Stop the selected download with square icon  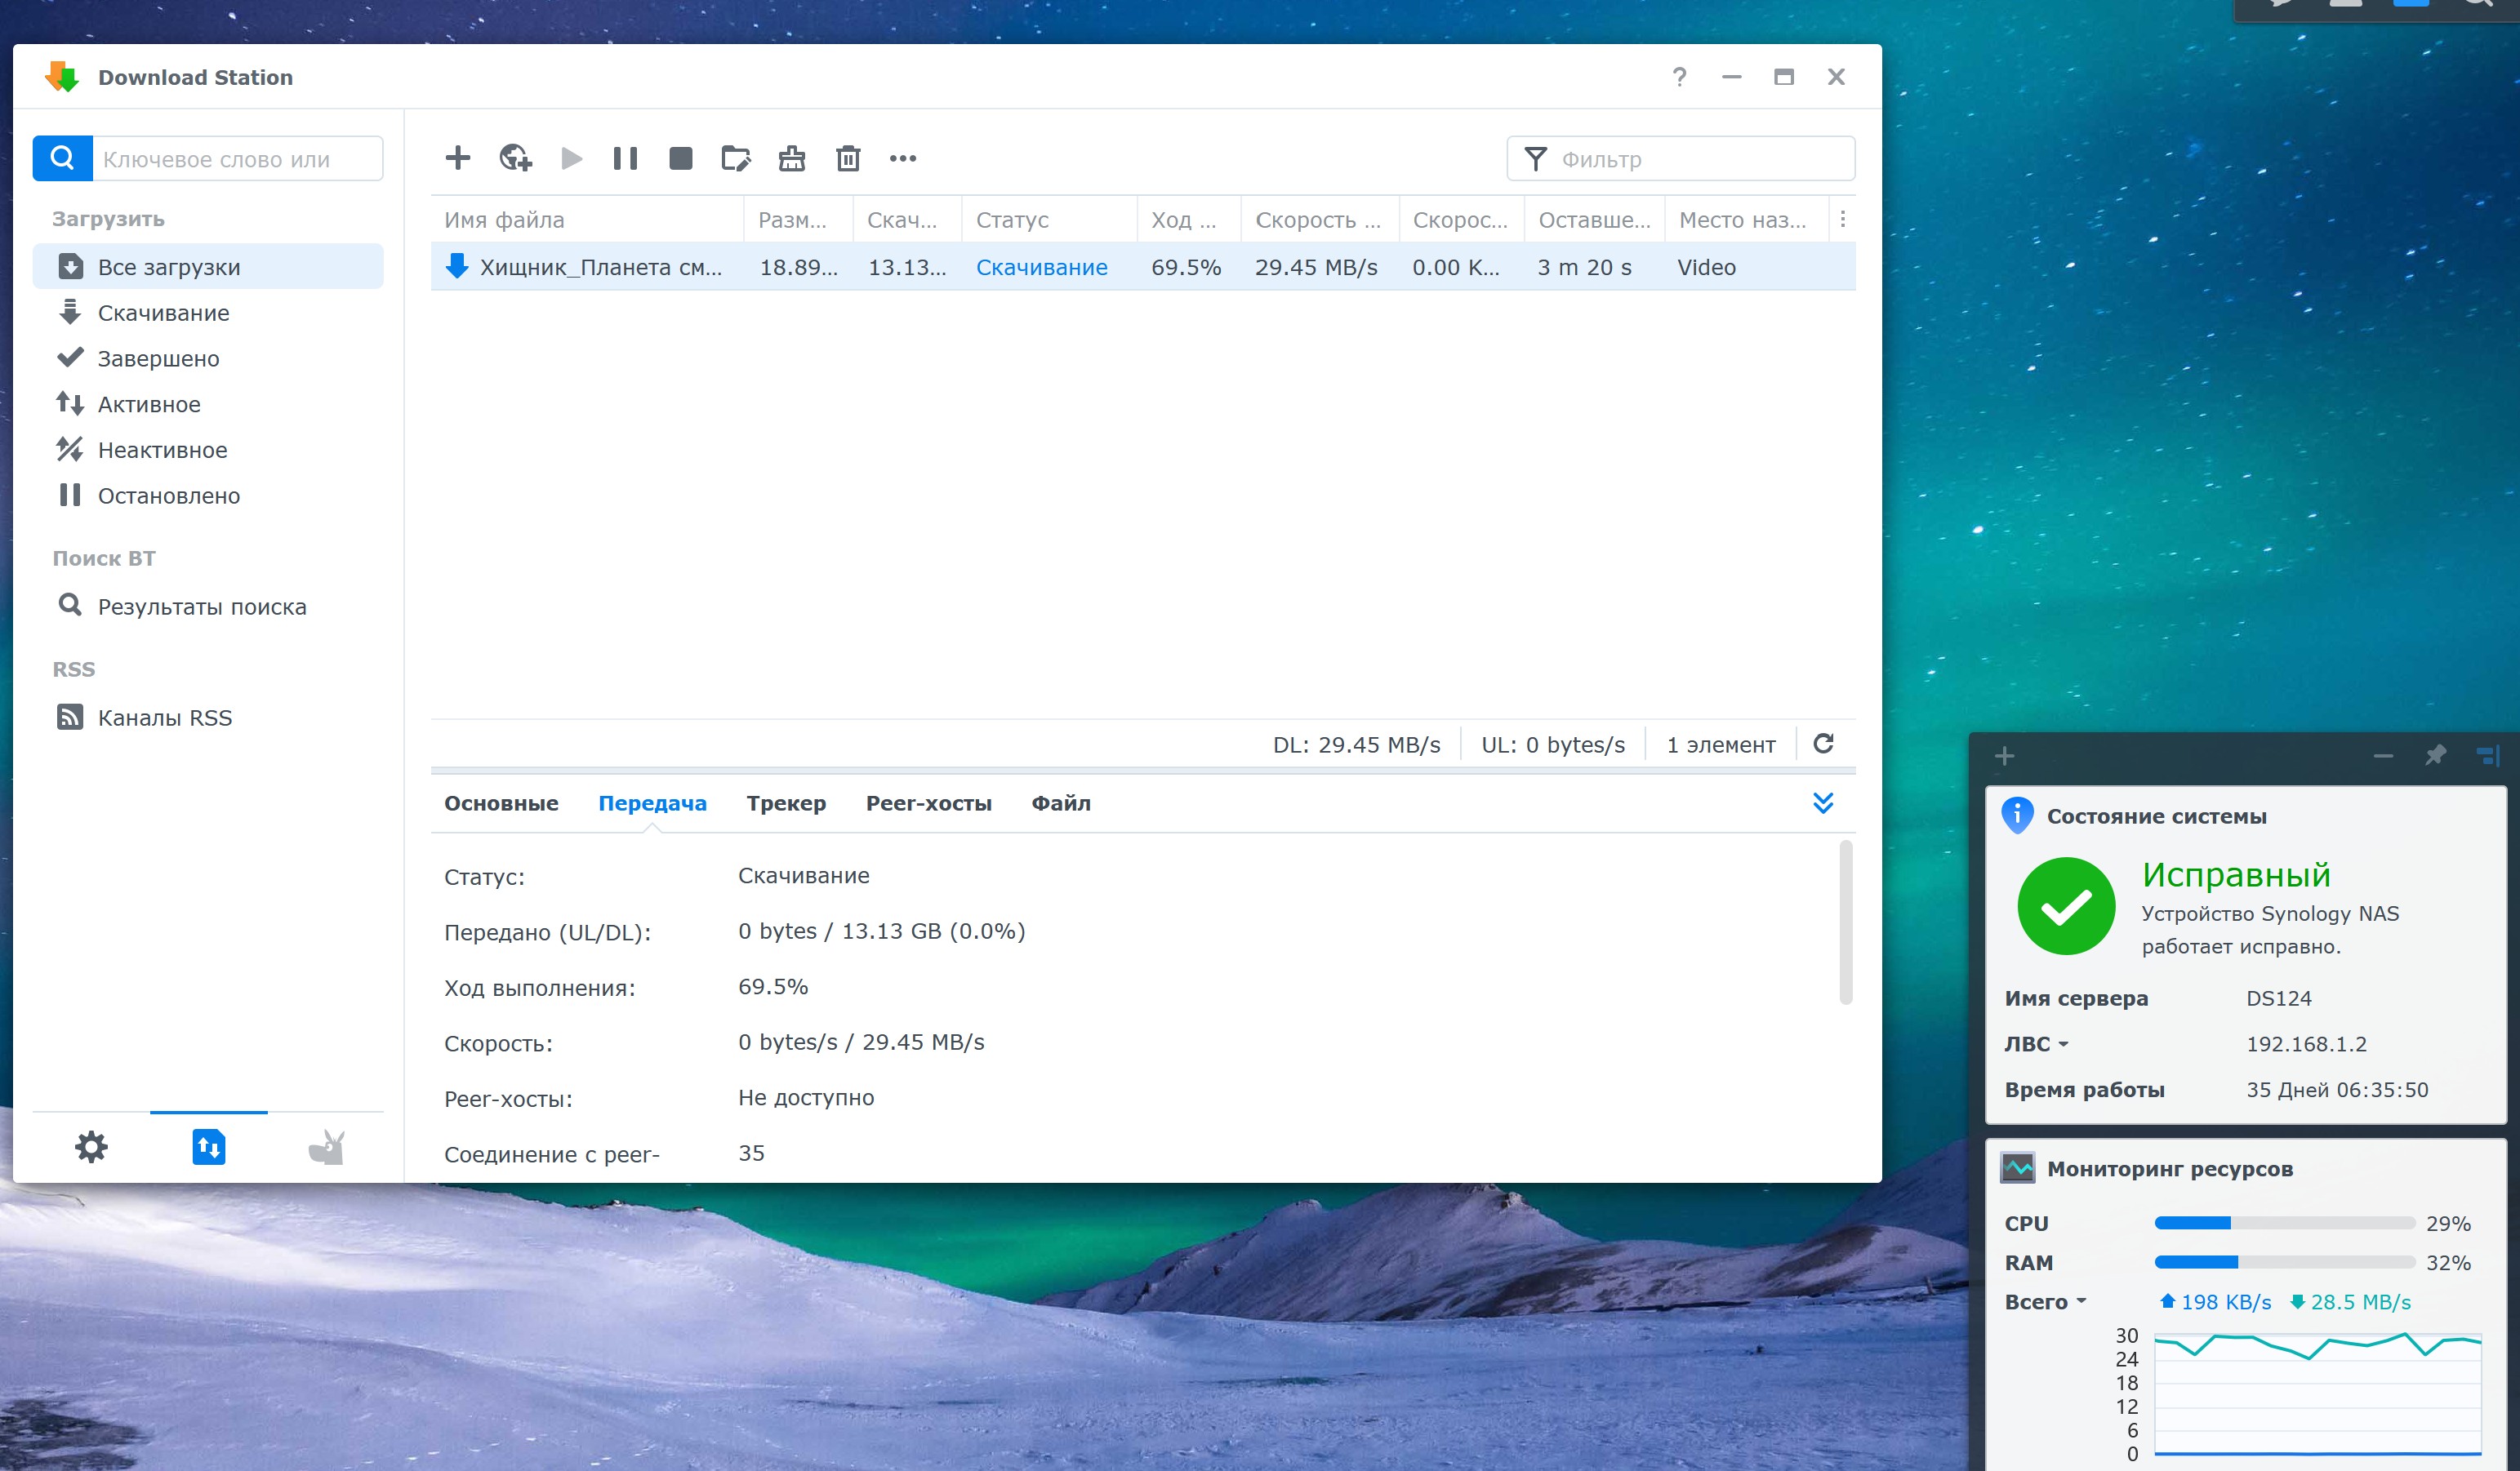point(681,158)
